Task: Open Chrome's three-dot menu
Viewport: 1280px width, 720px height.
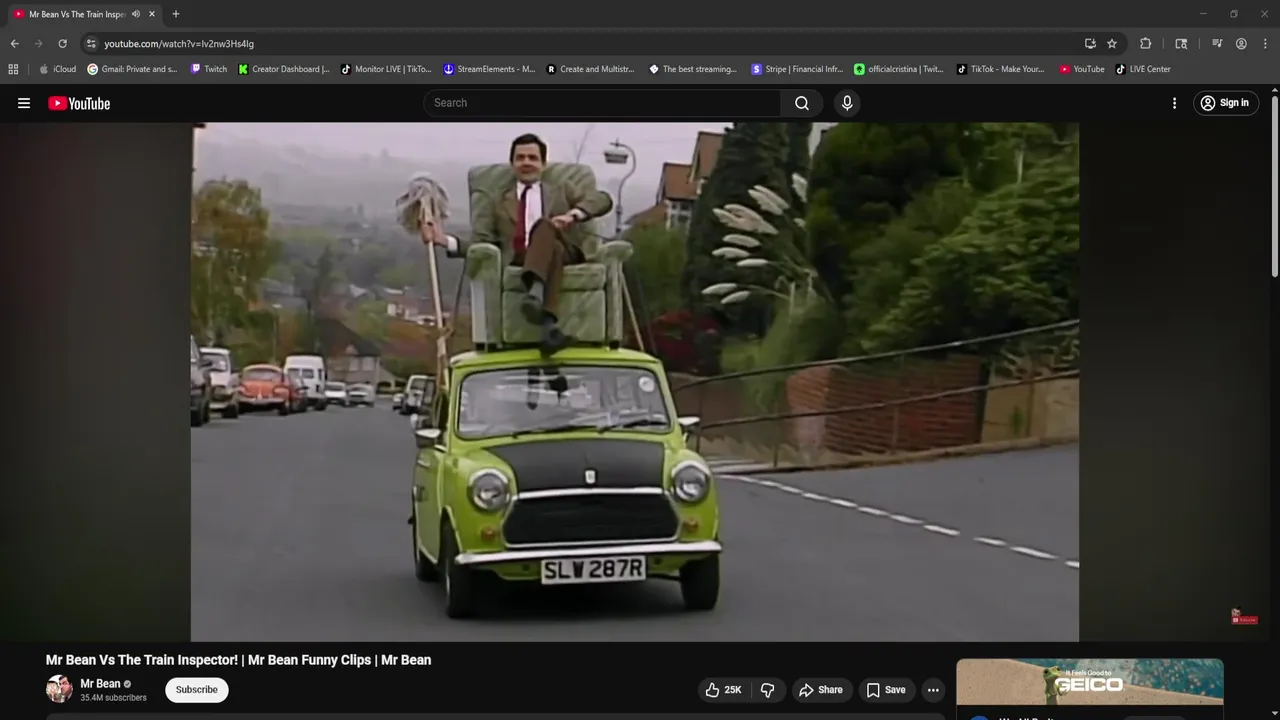Action: tap(1265, 44)
